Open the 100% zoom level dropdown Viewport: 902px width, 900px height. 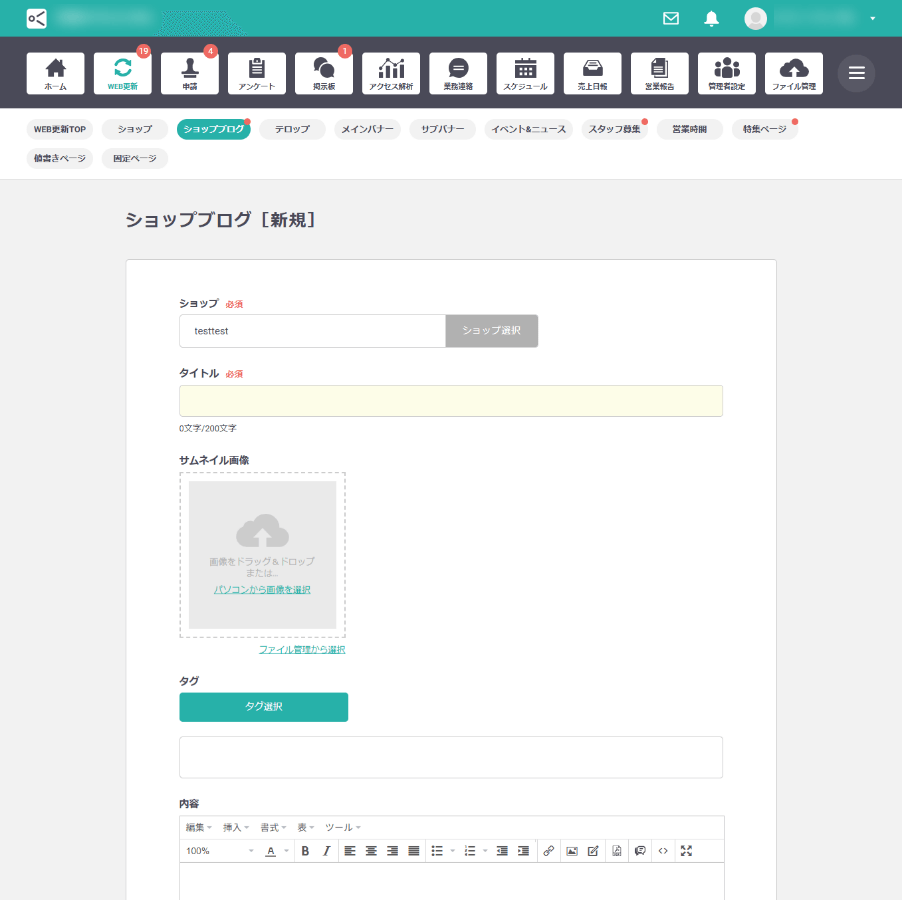coord(218,851)
